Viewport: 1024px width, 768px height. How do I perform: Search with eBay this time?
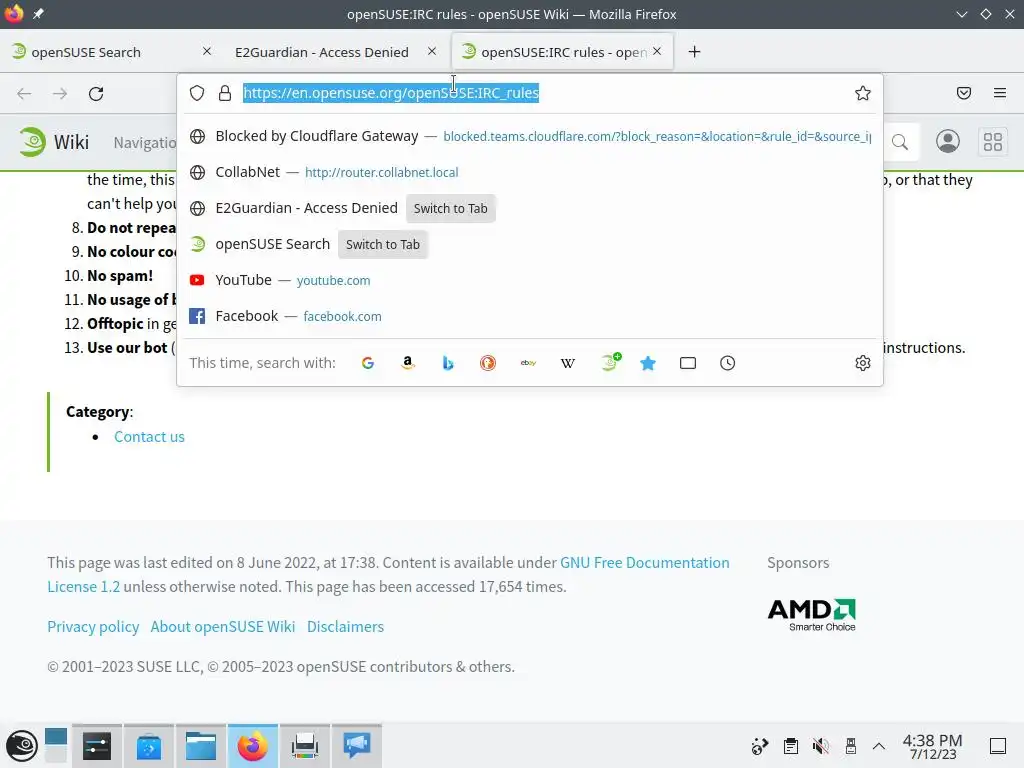pos(528,363)
